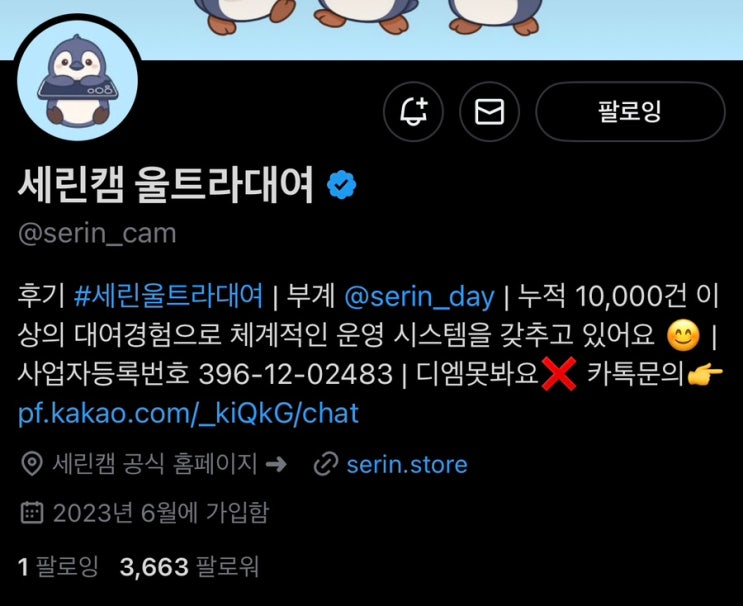The width and height of the screenshot is (743, 606).
Task: Tap the penguin header banner image
Action: (x=372, y=29)
